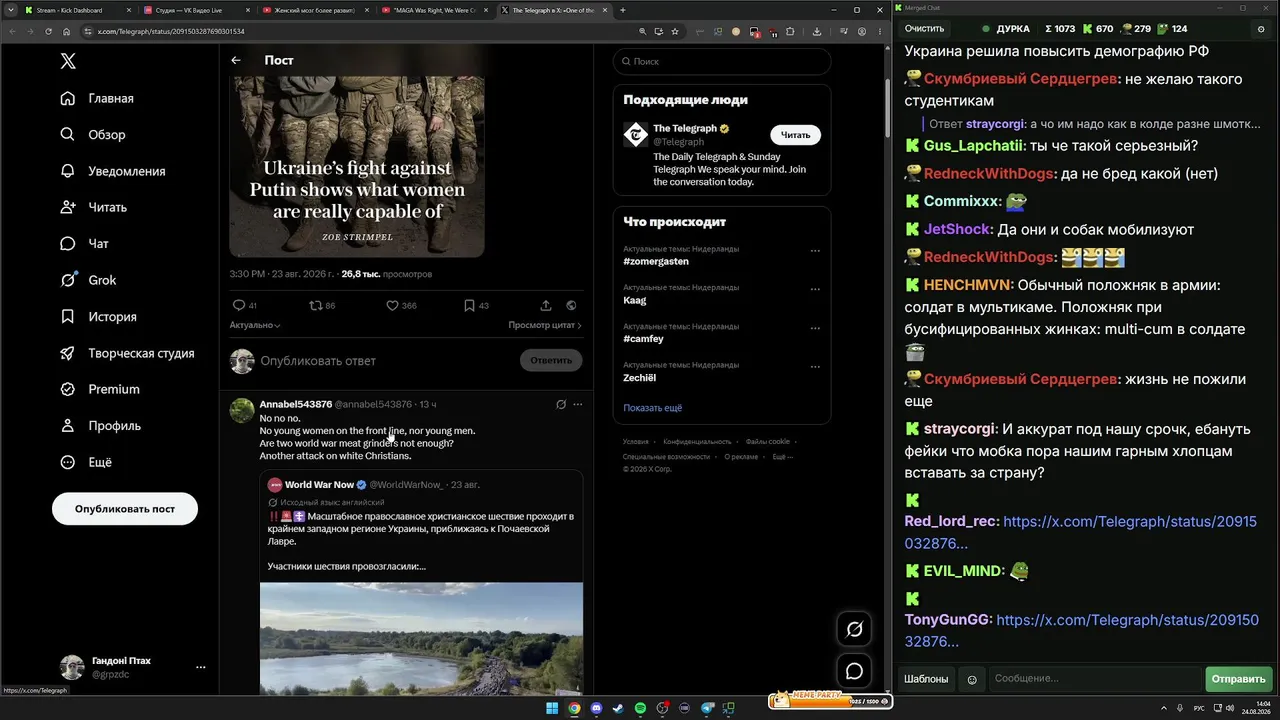The image size is (1280, 720).
Task: Click Показать ещё under trends
Action: click(x=653, y=408)
